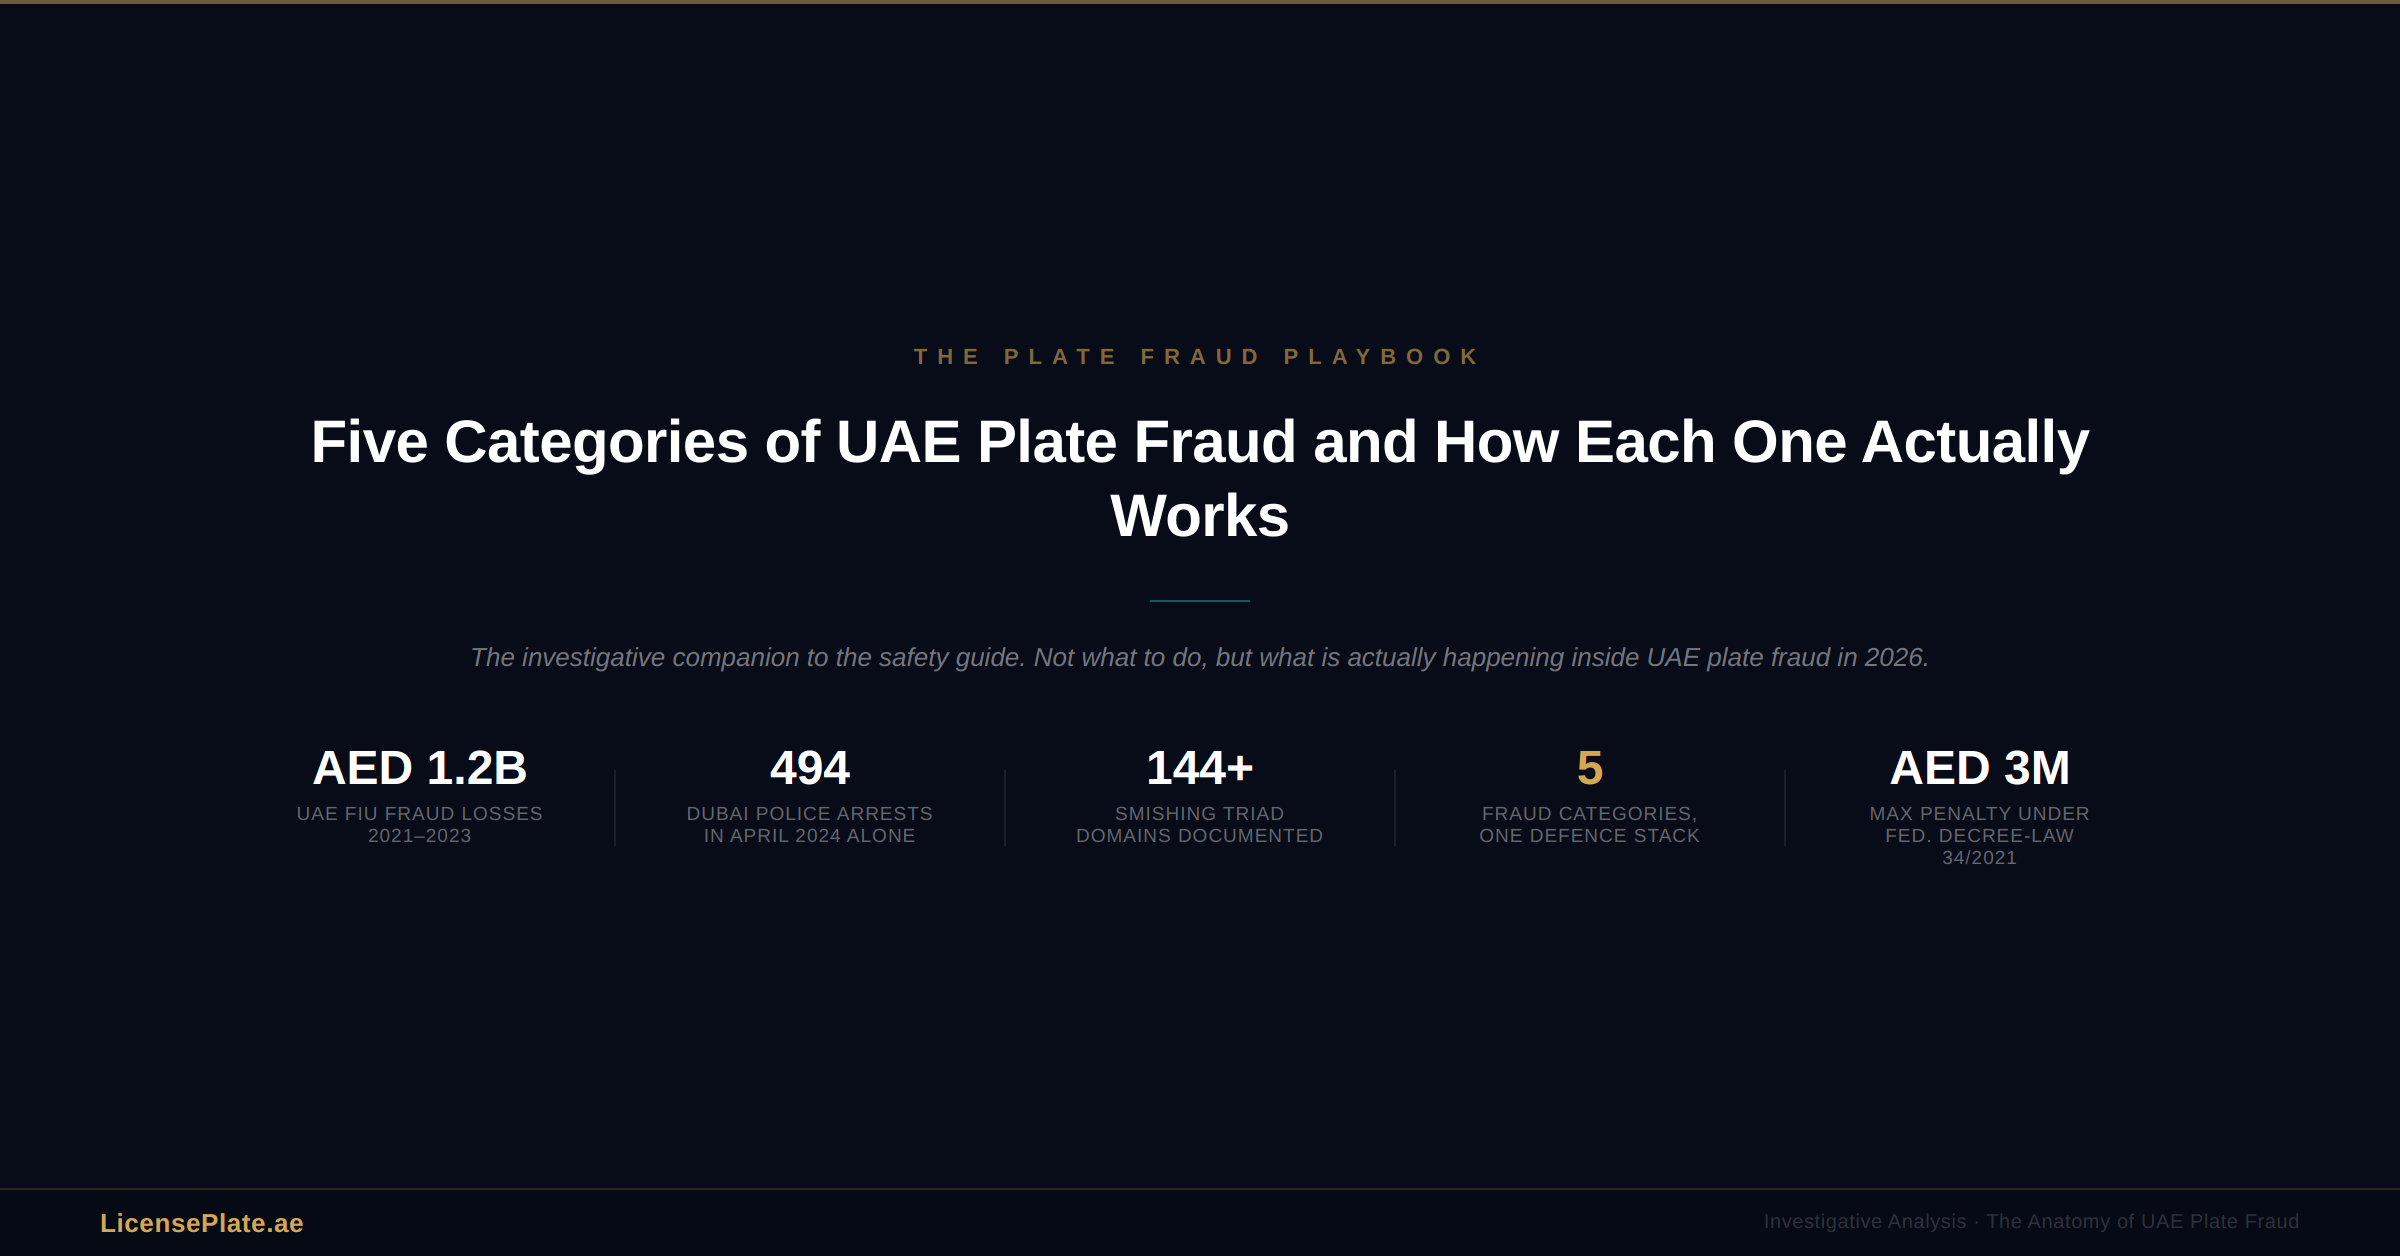Click "The Plate Fraud Playbook" eyebrow heading

tap(1198, 357)
